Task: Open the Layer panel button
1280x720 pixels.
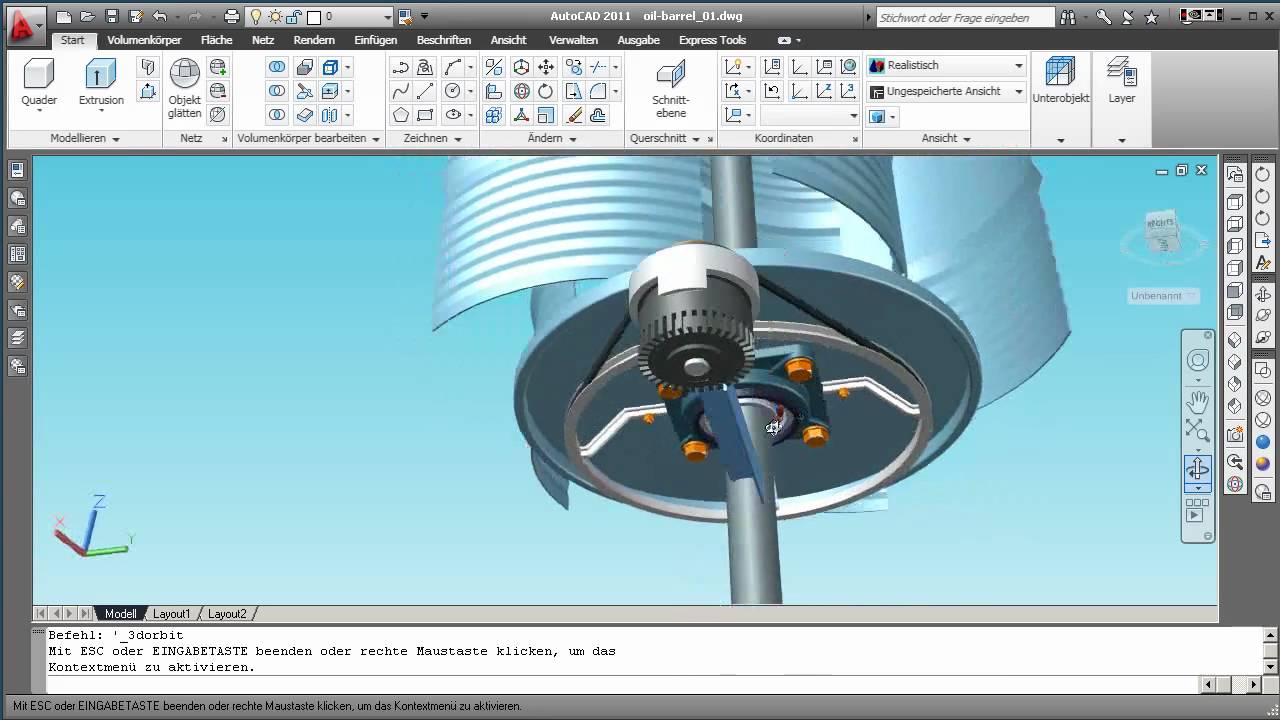Action: 1121,82
